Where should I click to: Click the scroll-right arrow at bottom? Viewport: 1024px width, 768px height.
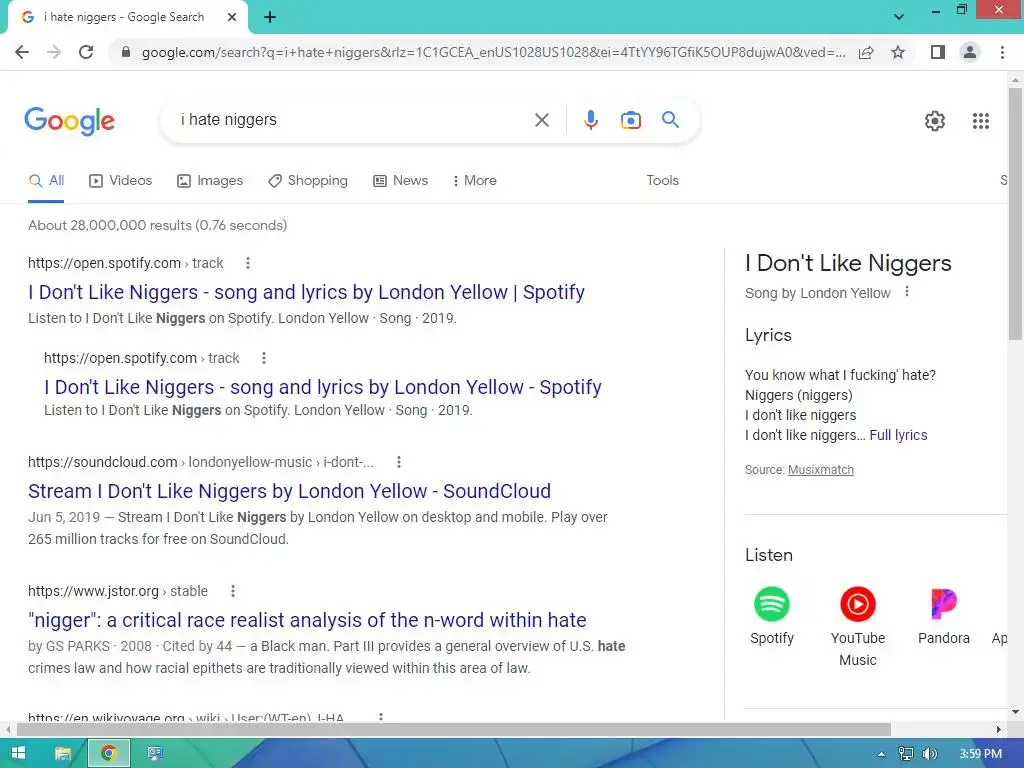tap(999, 729)
